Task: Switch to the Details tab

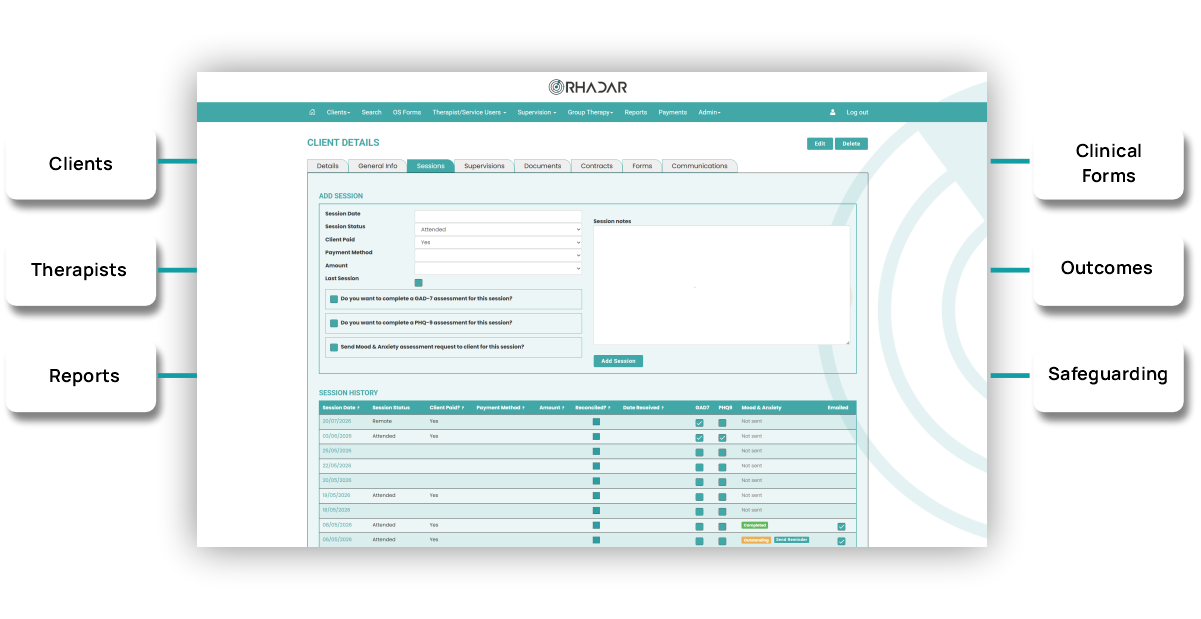Action: pyautogui.click(x=327, y=166)
